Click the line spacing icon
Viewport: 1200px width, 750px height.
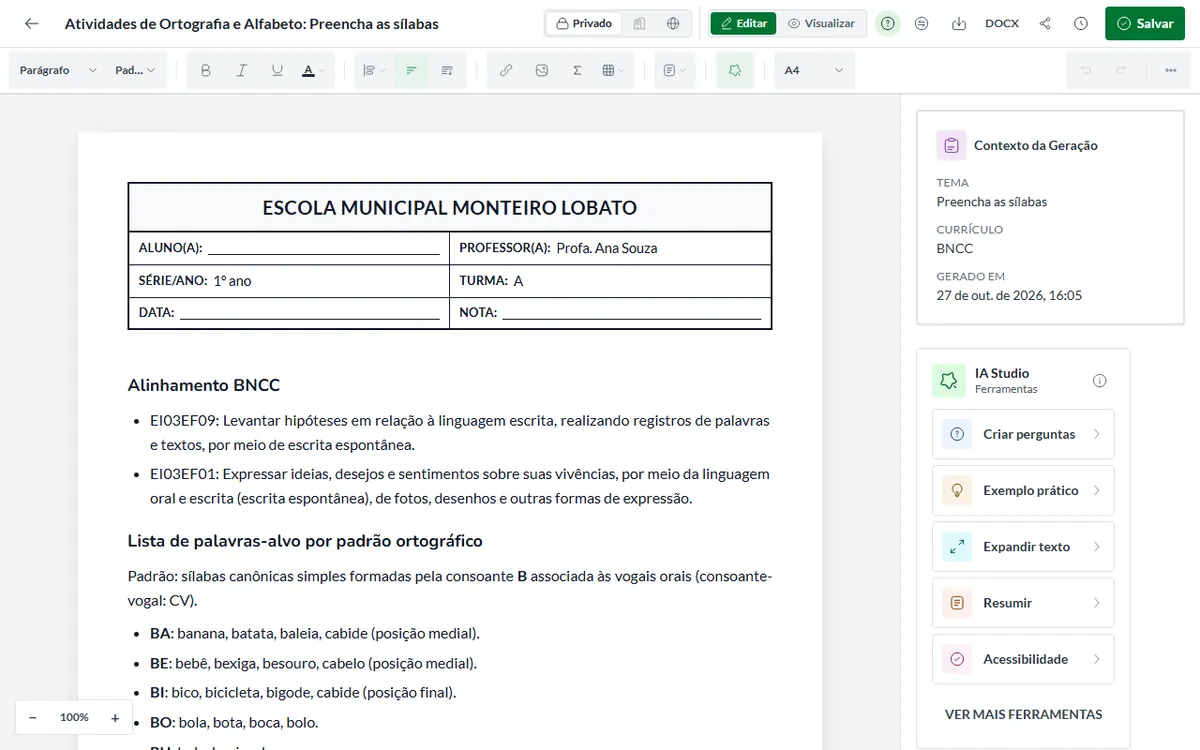447,70
